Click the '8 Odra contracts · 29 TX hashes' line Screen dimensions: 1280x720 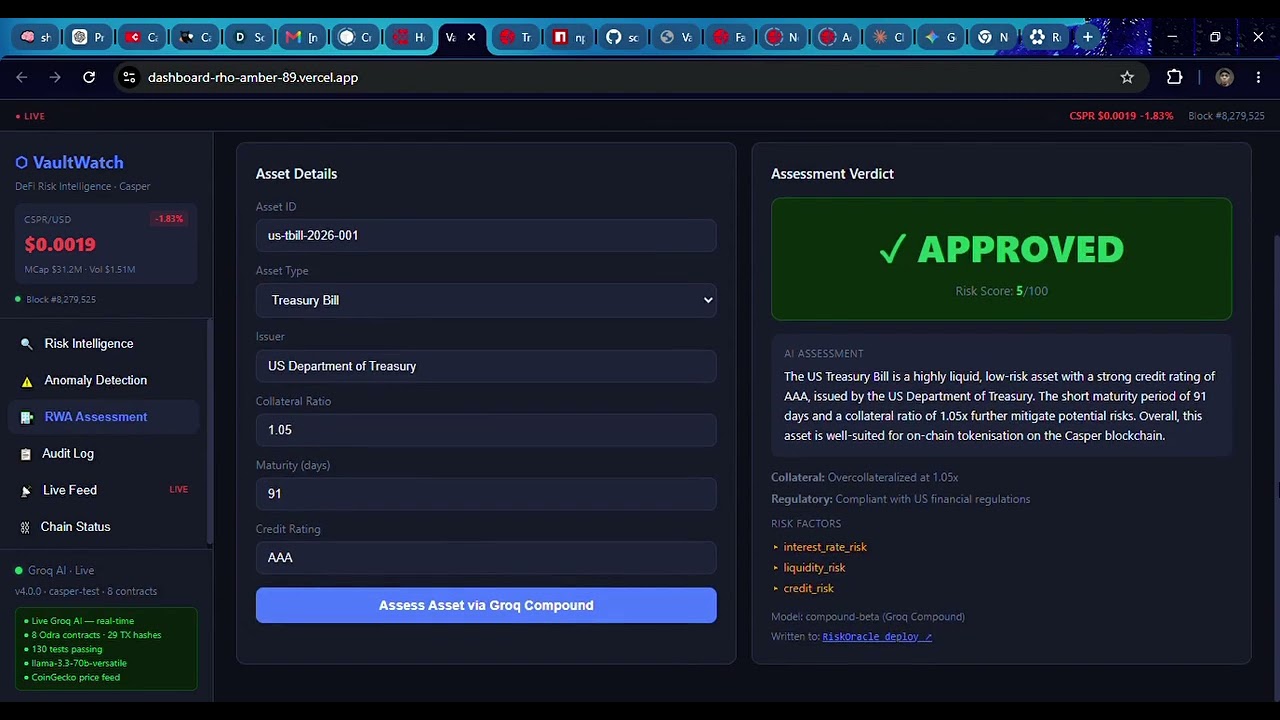point(92,635)
